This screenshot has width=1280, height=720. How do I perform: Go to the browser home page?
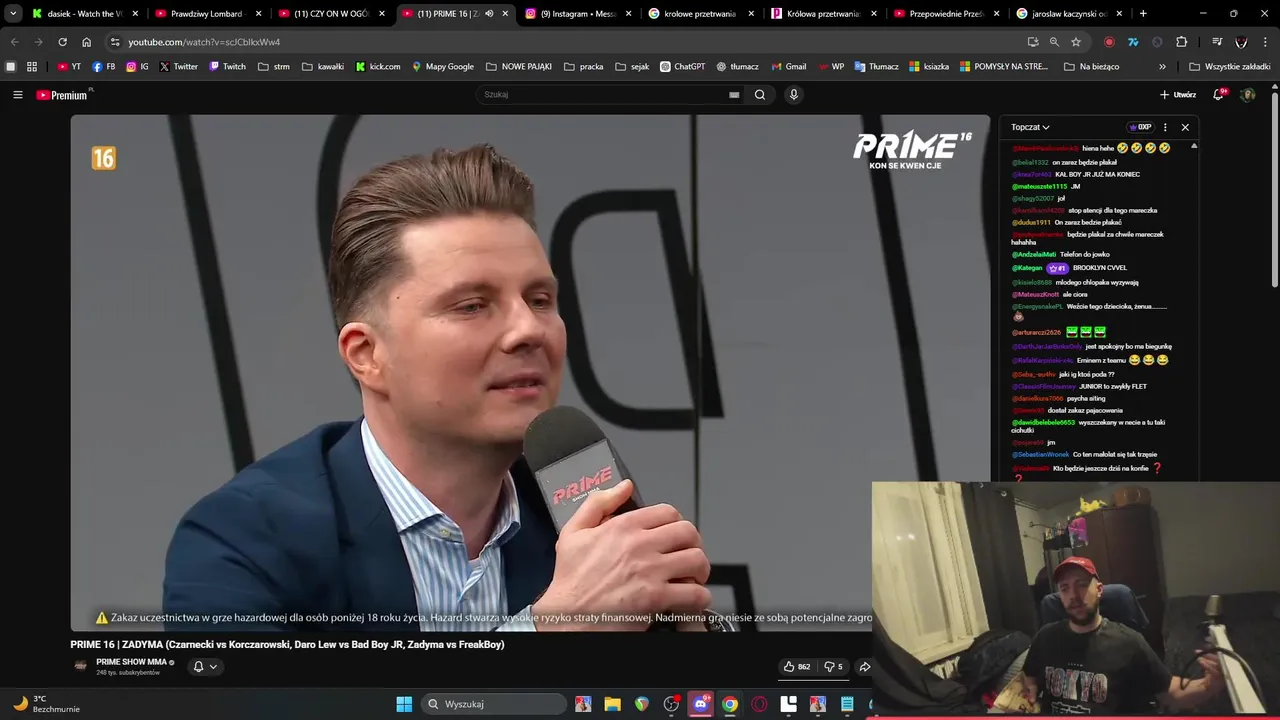click(x=86, y=42)
